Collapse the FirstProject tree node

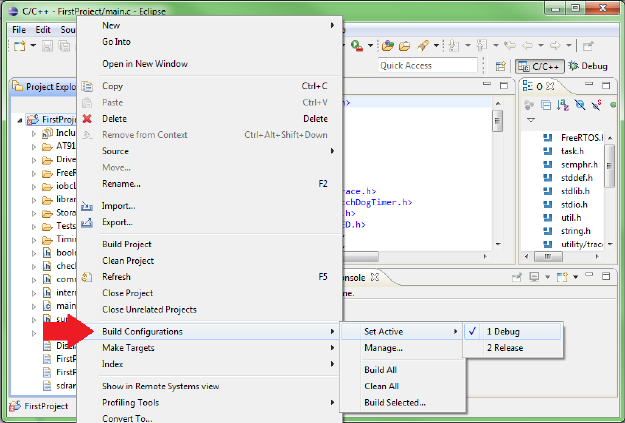(x=20, y=120)
